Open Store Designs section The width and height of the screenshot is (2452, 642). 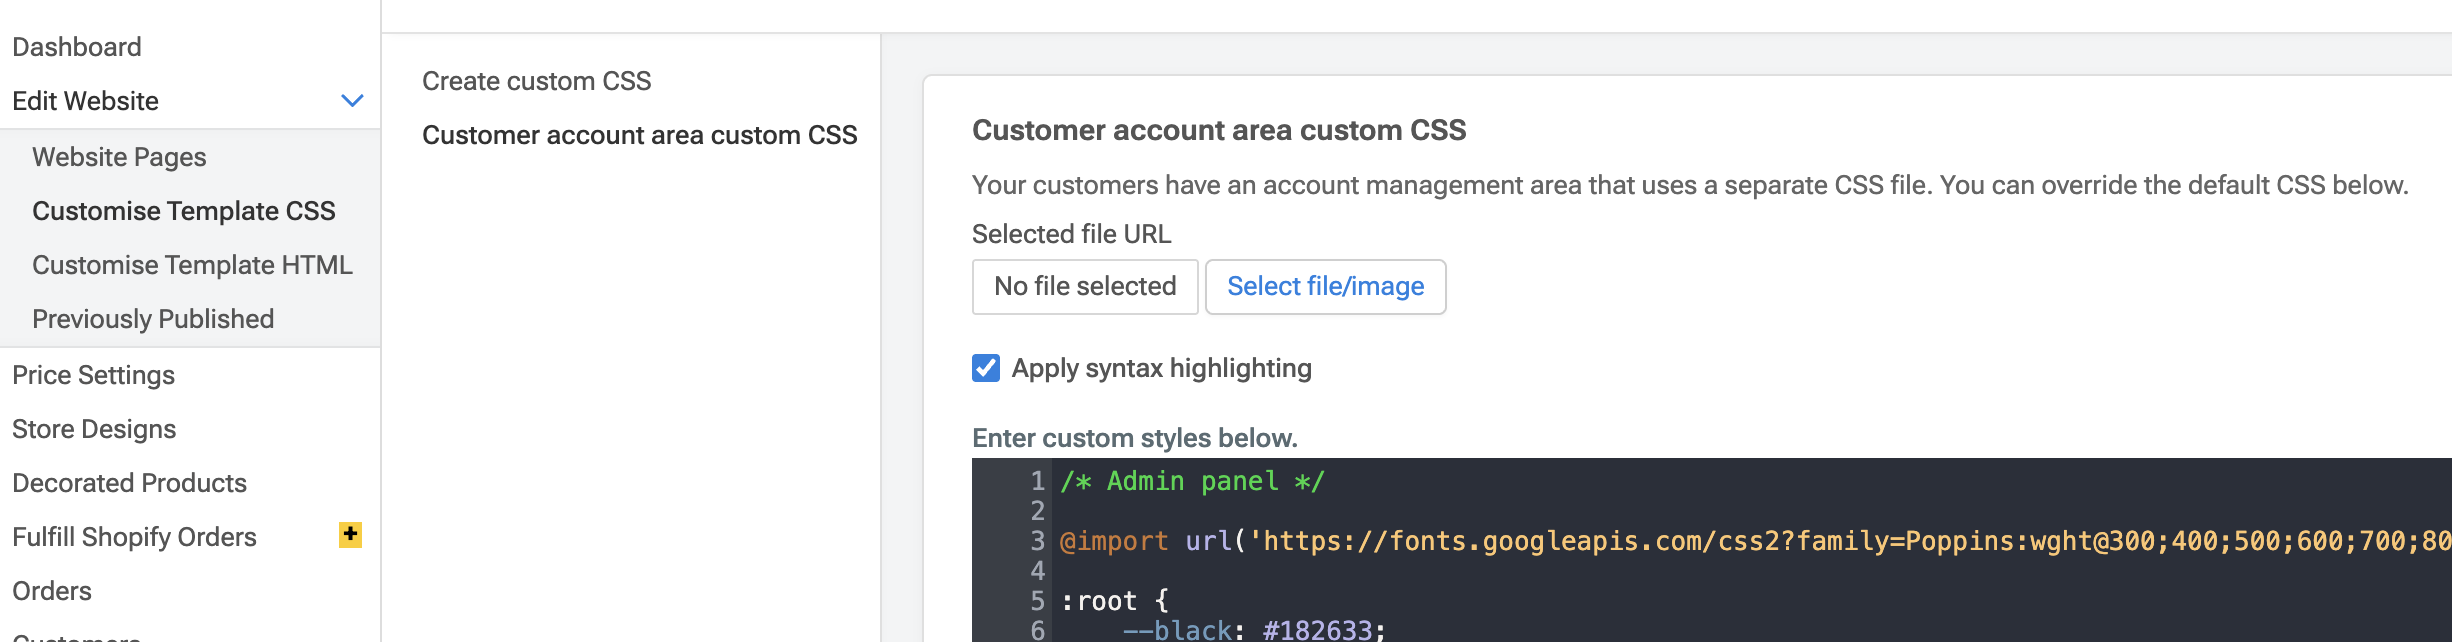click(94, 429)
